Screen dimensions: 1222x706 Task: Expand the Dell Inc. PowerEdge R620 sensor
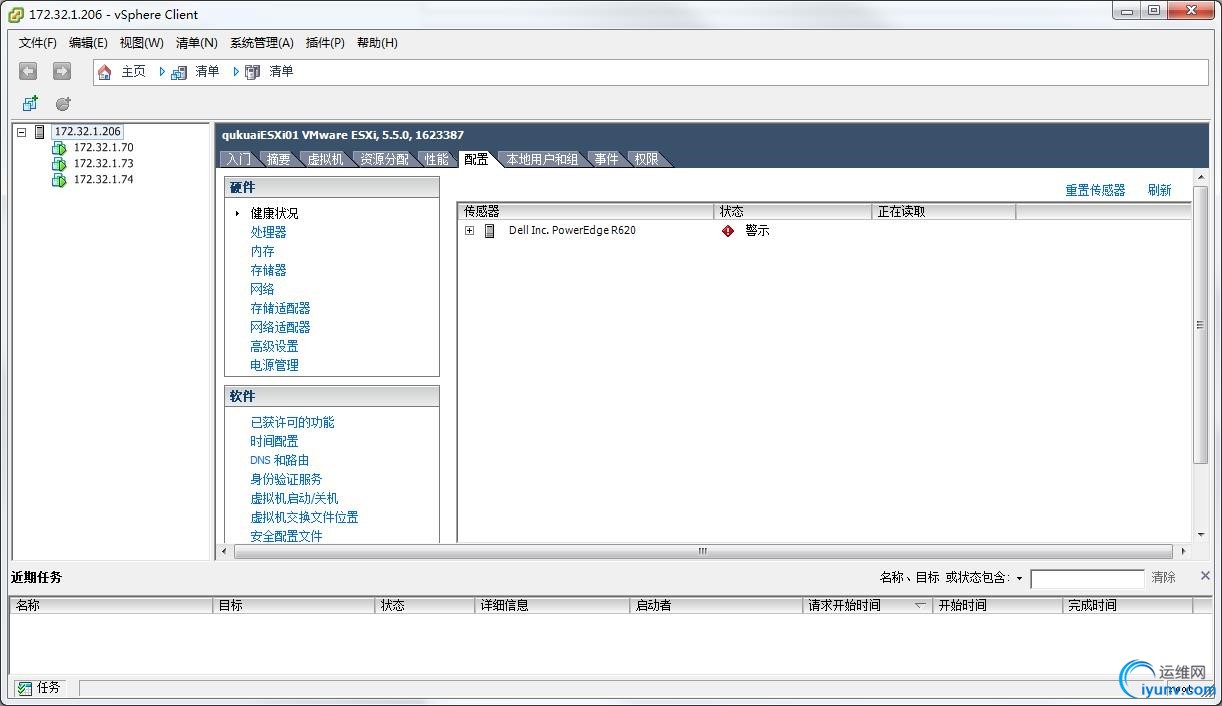469,231
